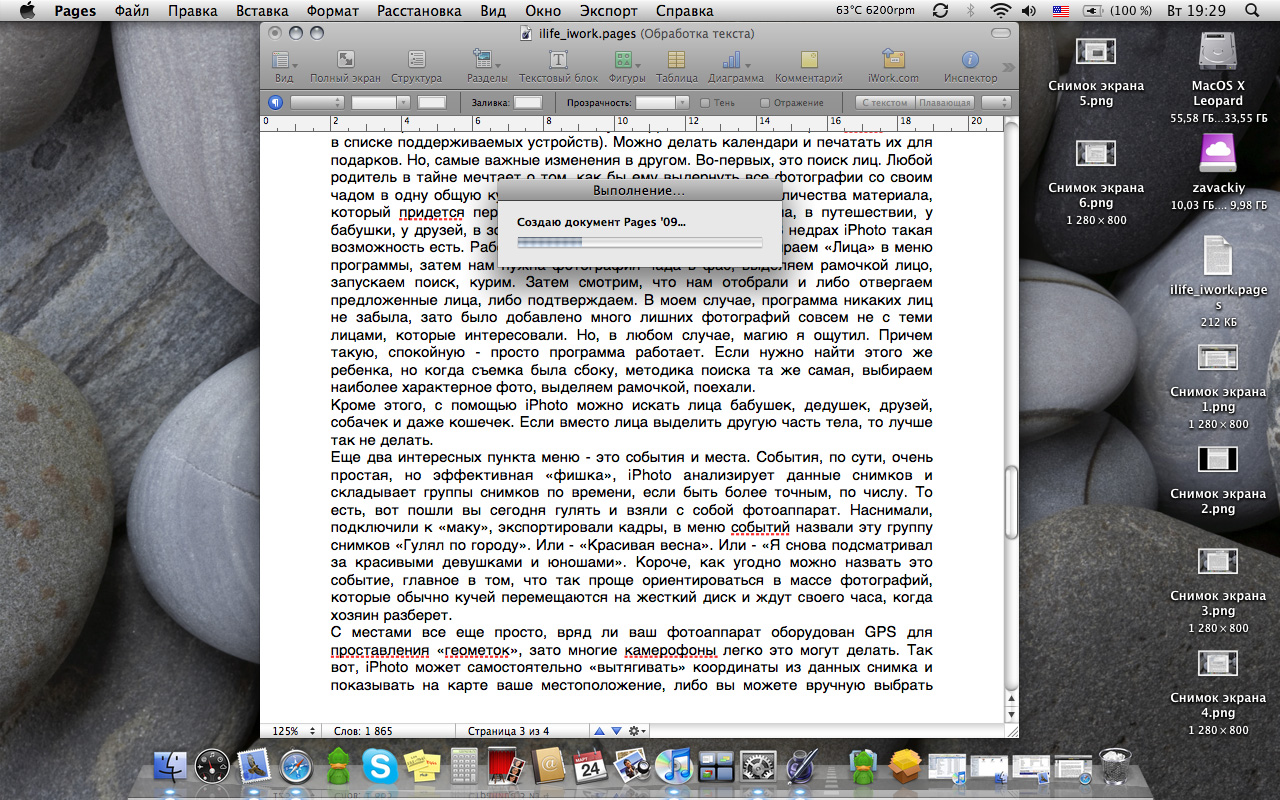1280x800 pixels.
Task: Go to next page with down arrow
Action: pos(617,731)
